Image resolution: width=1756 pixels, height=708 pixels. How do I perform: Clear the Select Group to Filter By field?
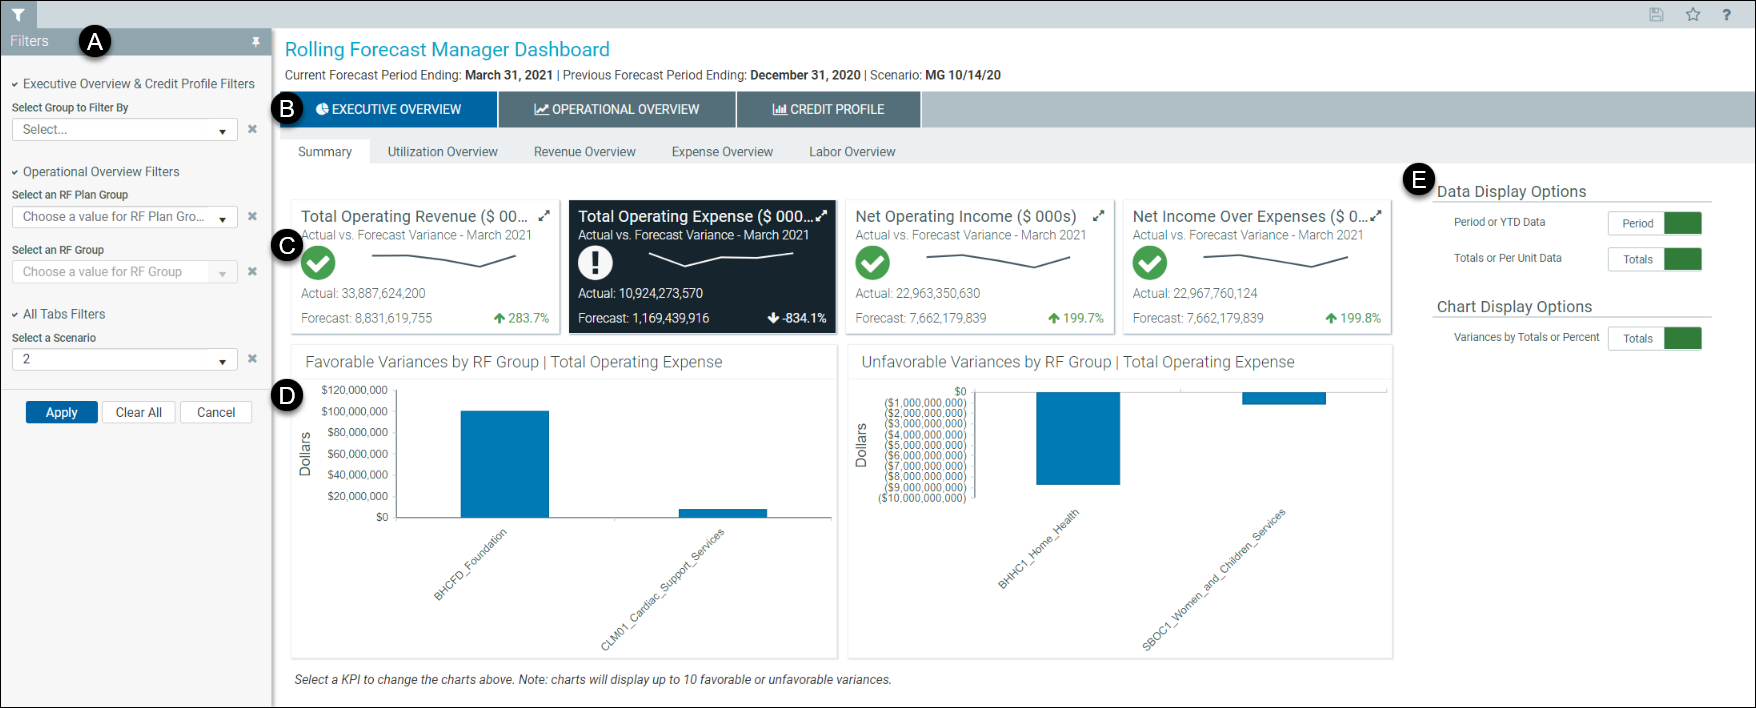click(x=252, y=129)
